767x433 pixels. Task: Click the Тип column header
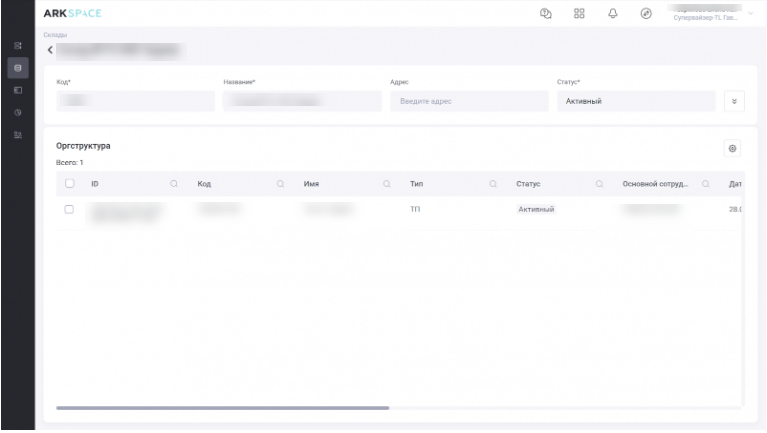(x=417, y=184)
